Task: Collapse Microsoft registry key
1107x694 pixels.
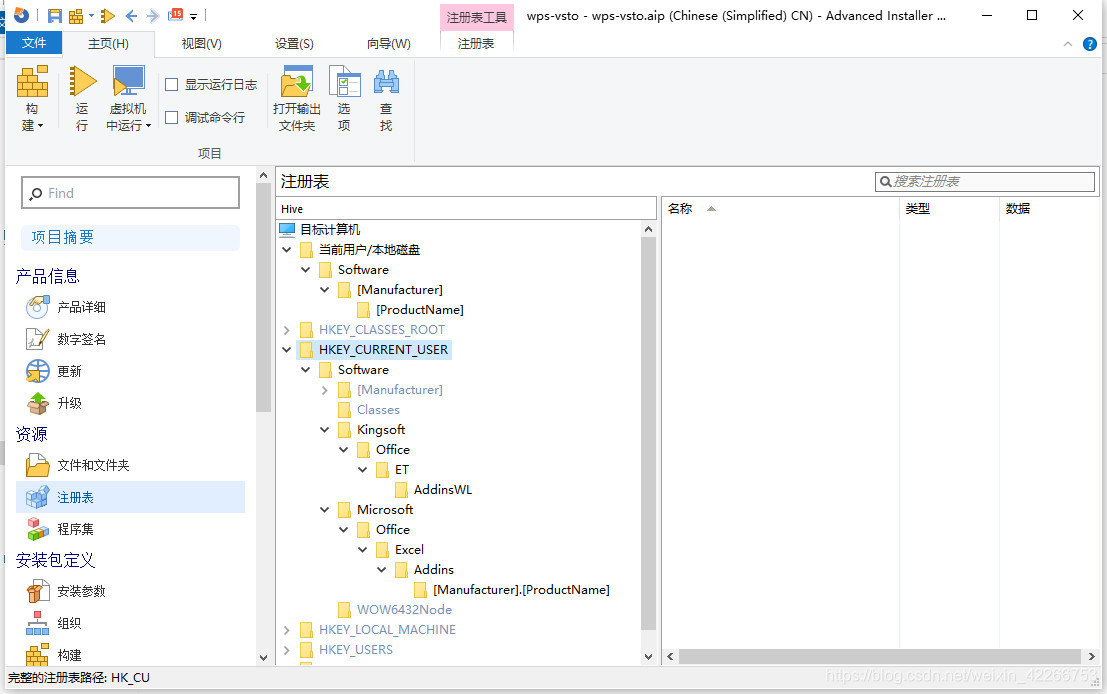Action: pos(325,509)
